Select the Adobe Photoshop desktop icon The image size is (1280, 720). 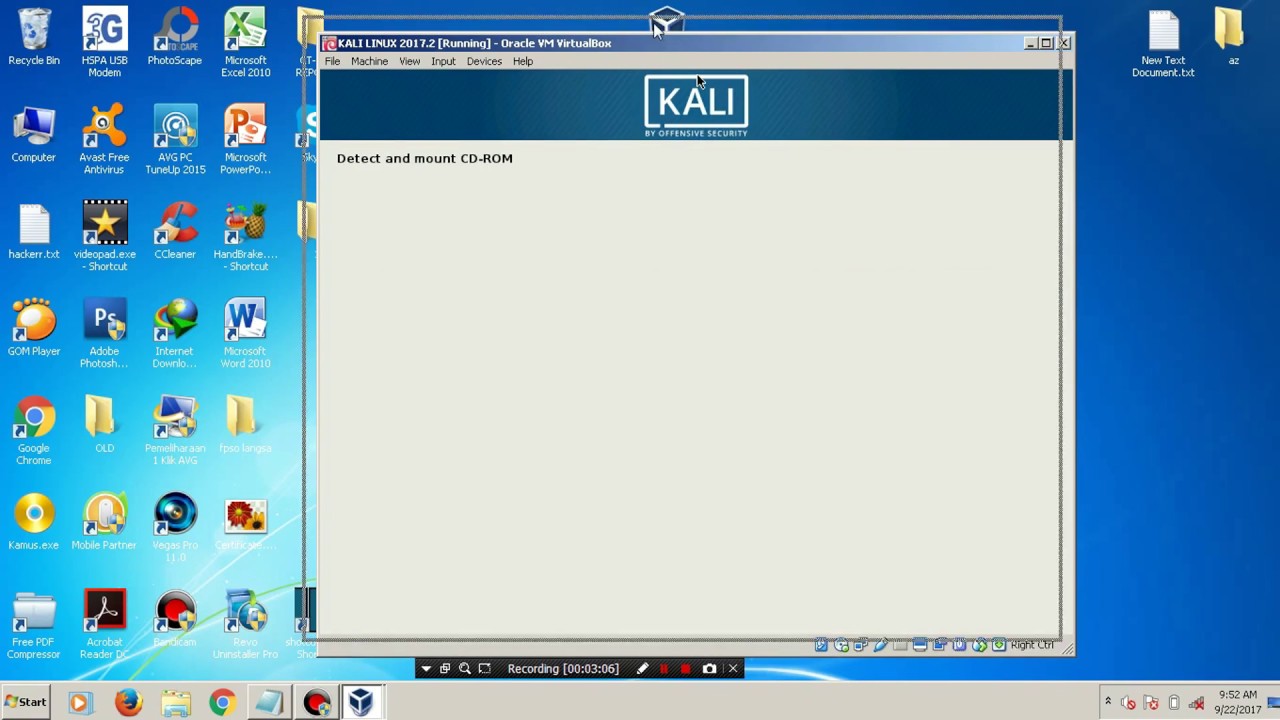[x=104, y=334]
